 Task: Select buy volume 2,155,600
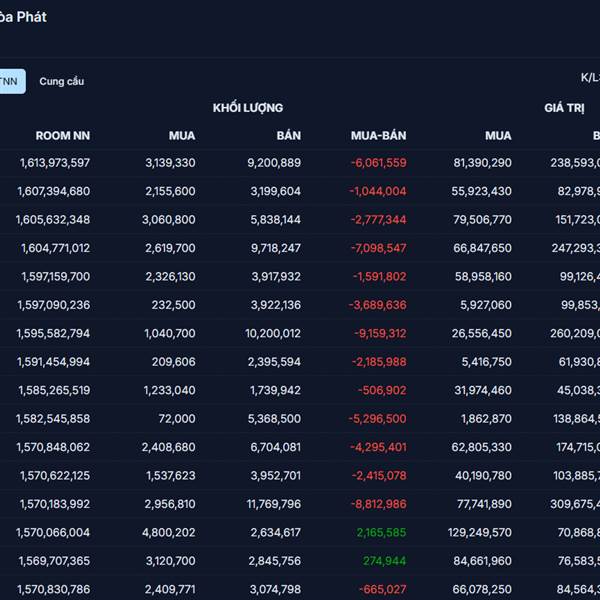point(170,191)
